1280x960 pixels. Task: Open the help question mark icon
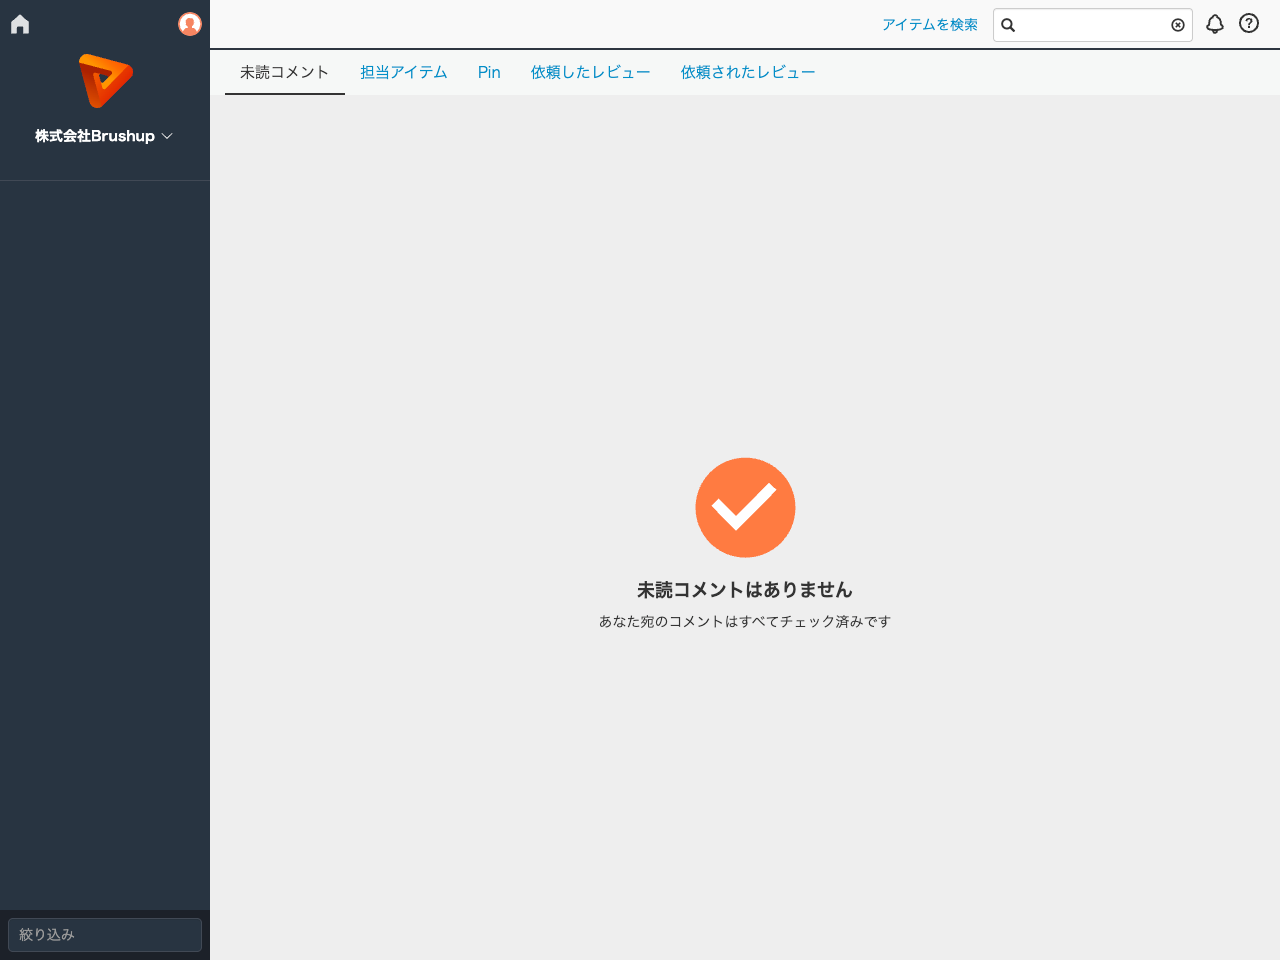(1248, 23)
